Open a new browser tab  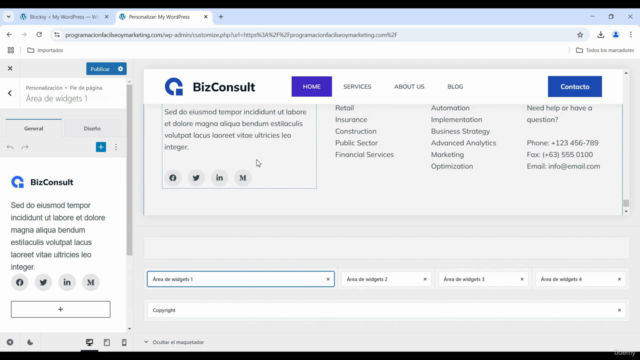[221, 17]
